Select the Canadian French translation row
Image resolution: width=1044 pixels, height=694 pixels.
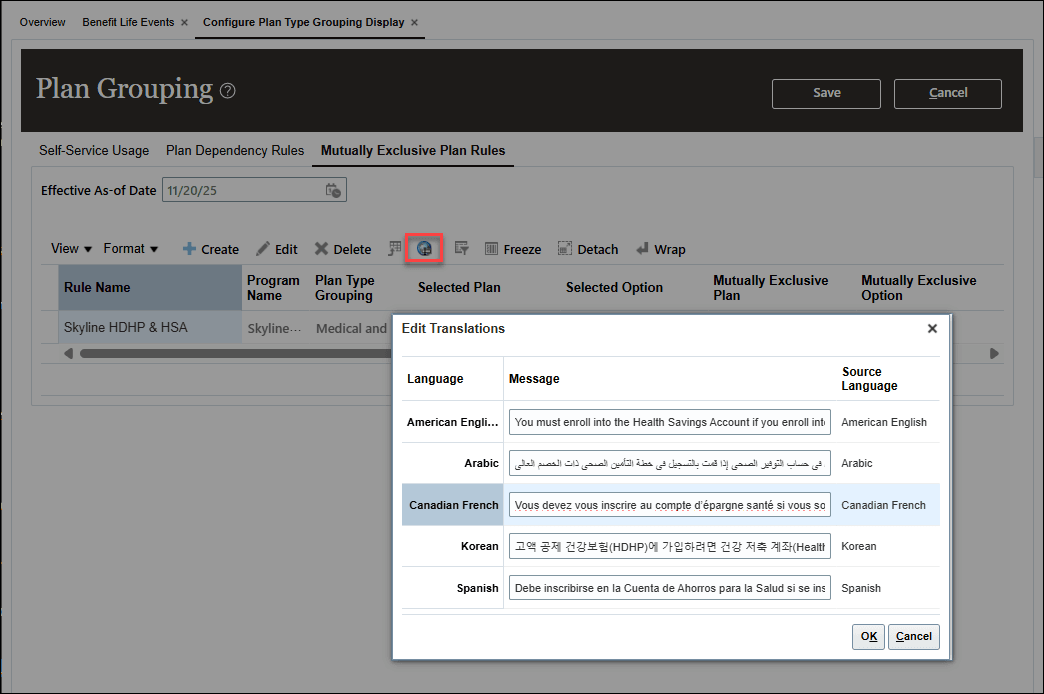452,504
